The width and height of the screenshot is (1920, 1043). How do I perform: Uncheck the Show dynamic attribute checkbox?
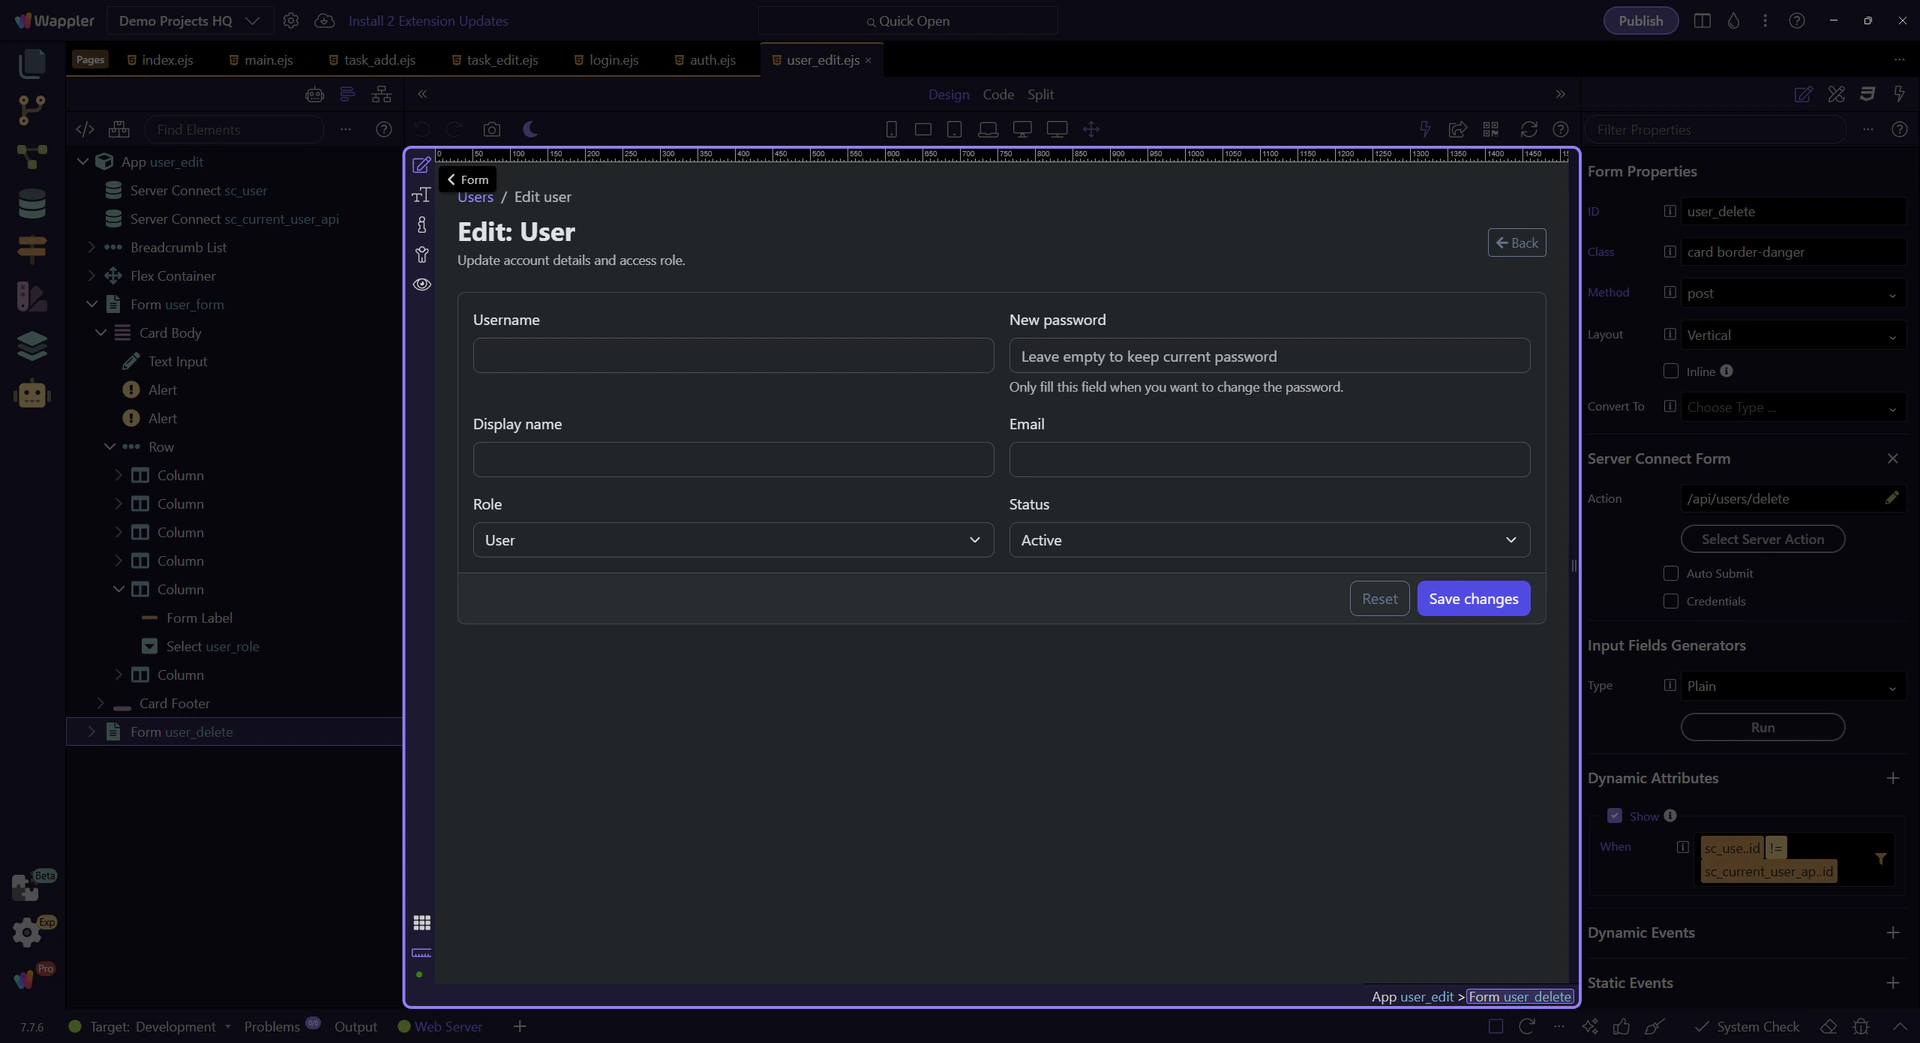[1614, 816]
